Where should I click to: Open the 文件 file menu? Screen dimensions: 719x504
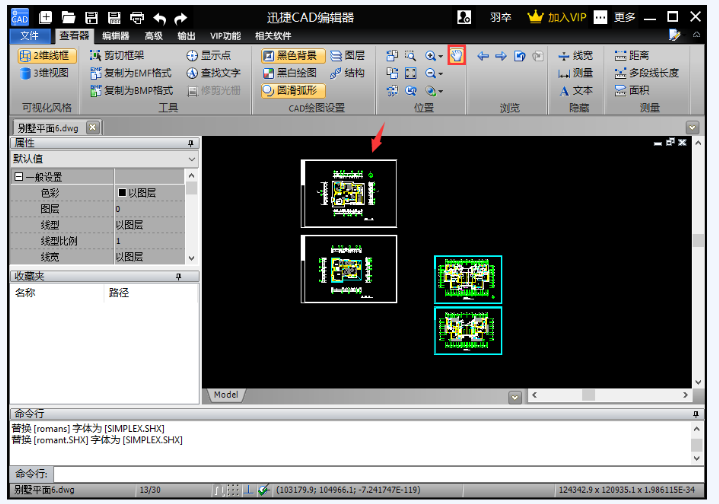29,35
